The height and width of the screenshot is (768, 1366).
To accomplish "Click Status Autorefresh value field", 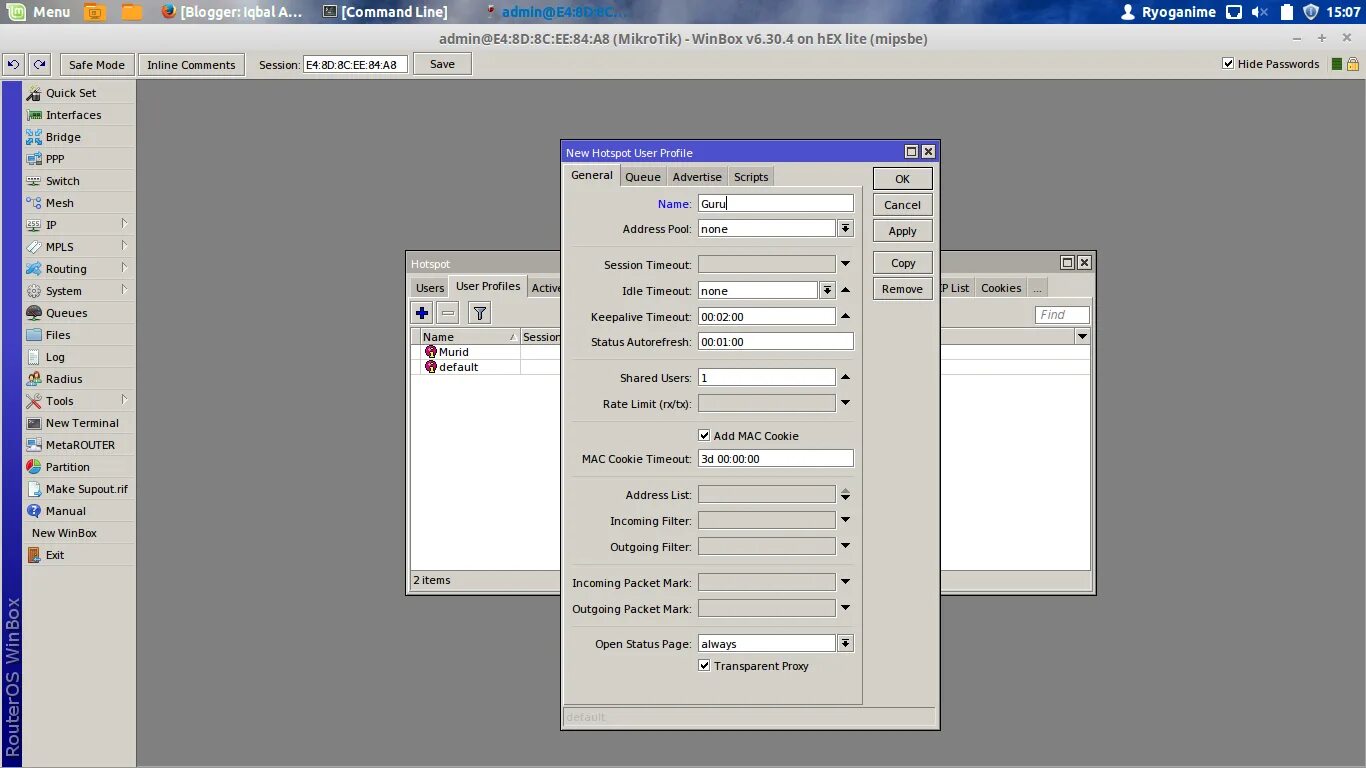I will [776, 342].
